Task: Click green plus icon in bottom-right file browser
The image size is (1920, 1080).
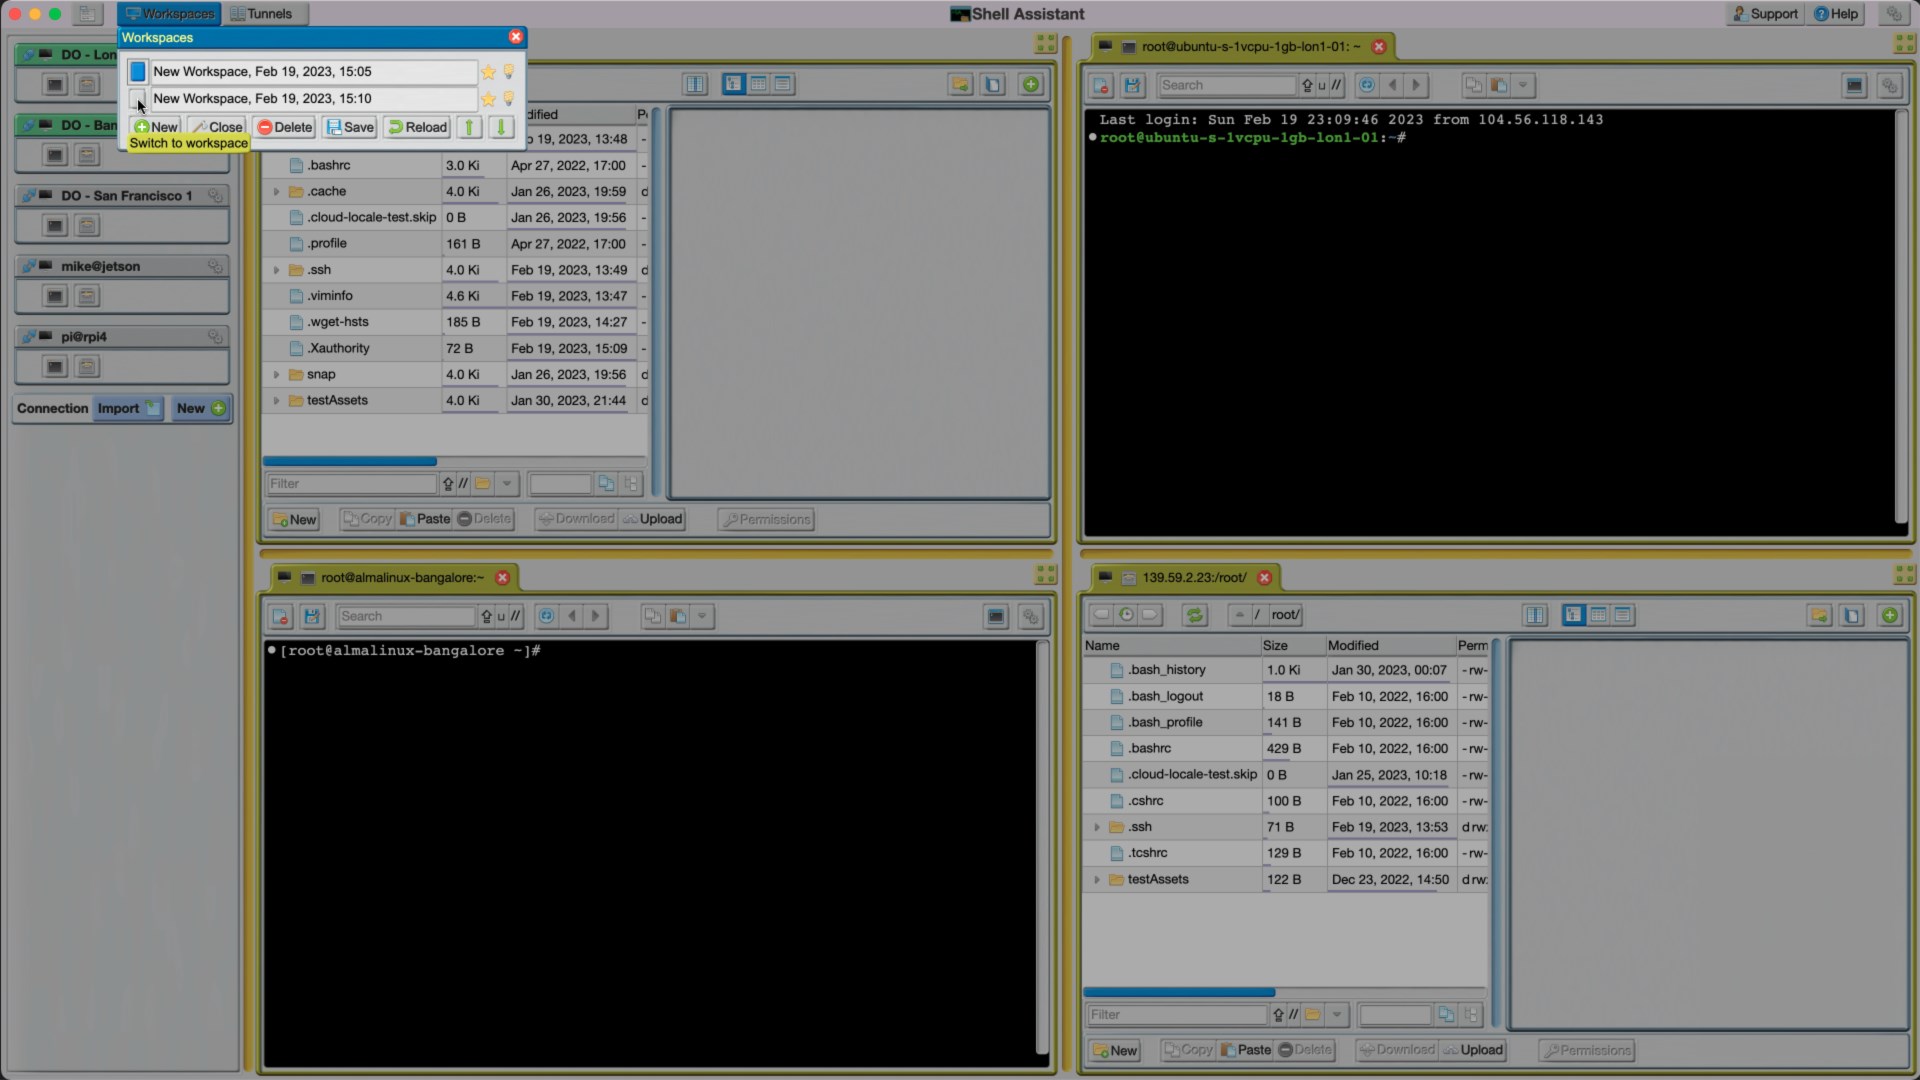Action: pyautogui.click(x=1889, y=615)
